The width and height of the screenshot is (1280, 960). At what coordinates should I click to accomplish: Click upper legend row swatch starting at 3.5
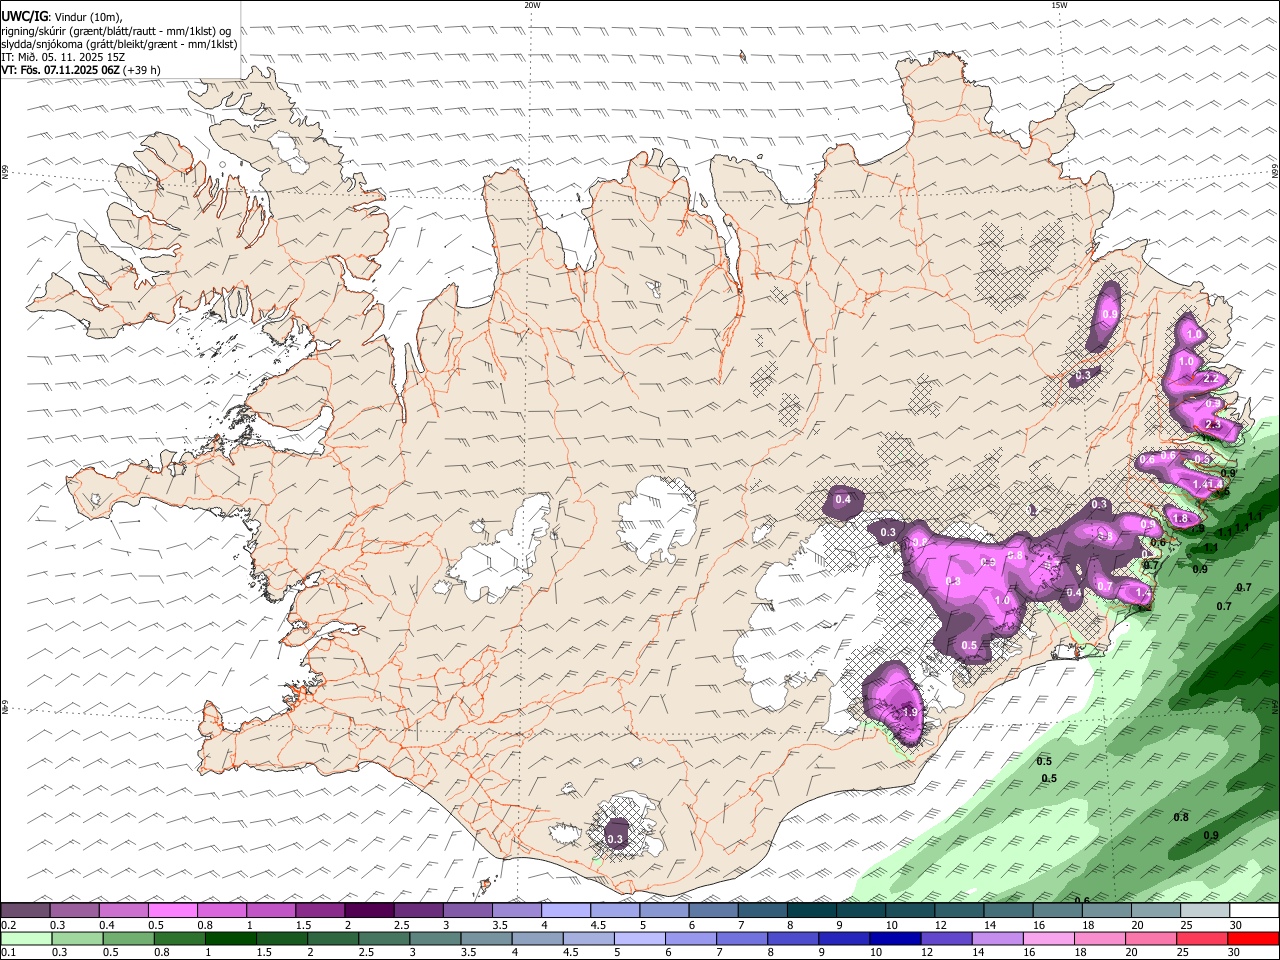point(517,910)
